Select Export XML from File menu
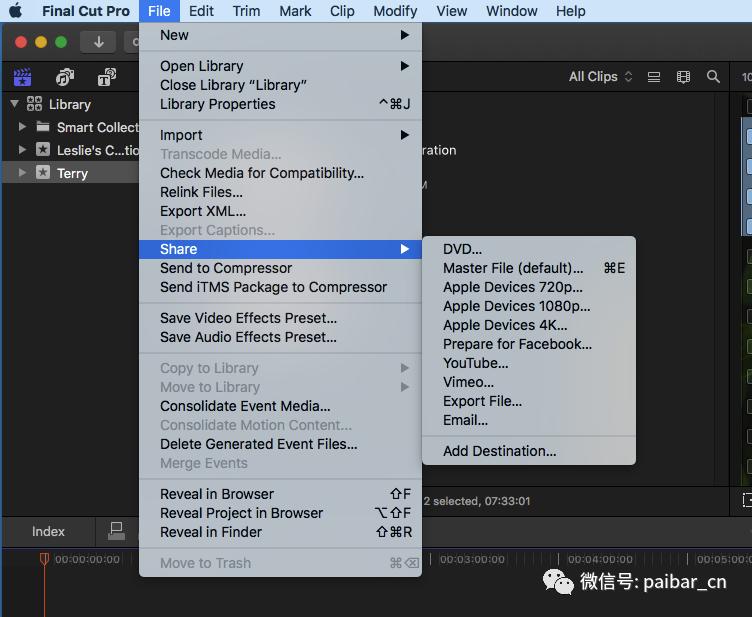 (x=202, y=211)
